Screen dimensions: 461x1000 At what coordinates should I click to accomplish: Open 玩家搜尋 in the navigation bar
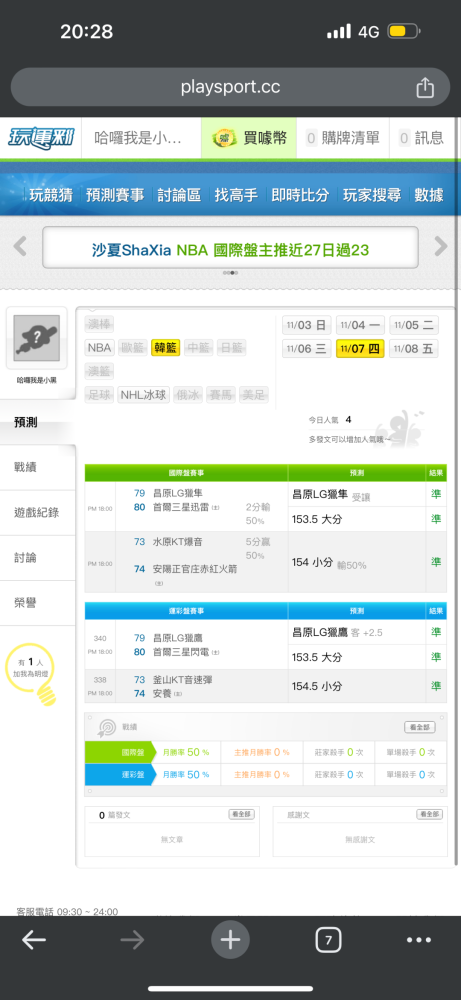[x=372, y=195]
